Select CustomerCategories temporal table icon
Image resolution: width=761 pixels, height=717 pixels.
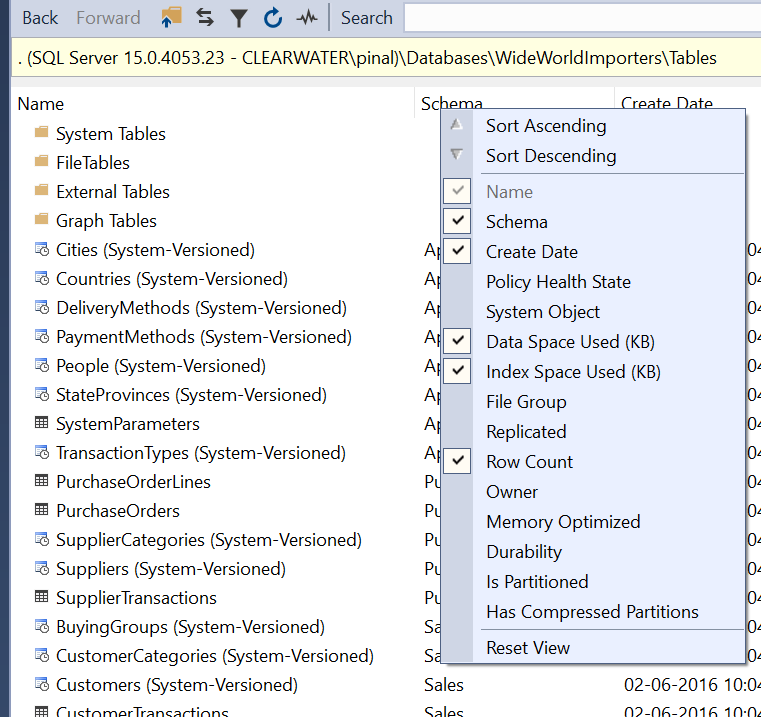coord(42,655)
